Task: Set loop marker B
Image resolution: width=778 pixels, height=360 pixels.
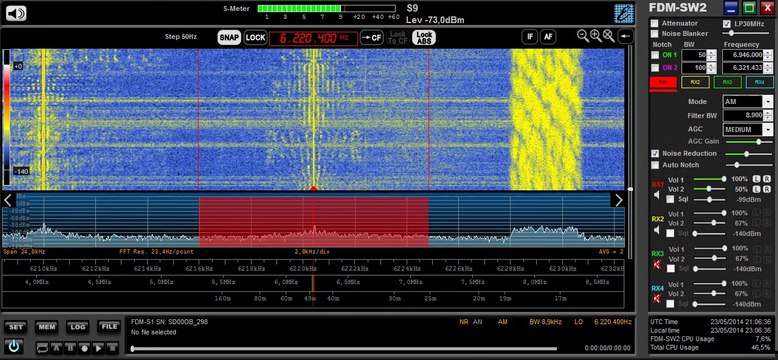Action: (x=70, y=348)
